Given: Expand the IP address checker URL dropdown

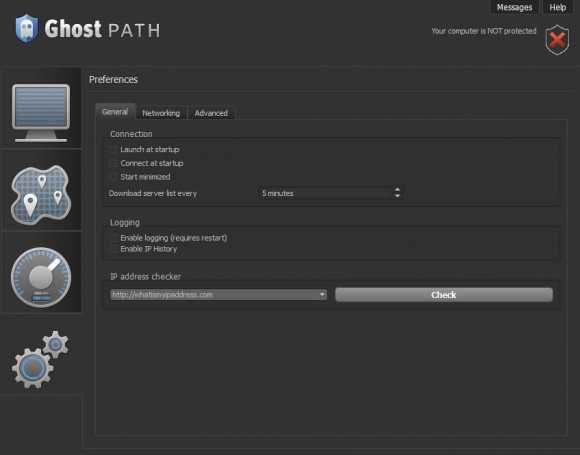Looking at the screenshot, I should (x=322, y=295).
